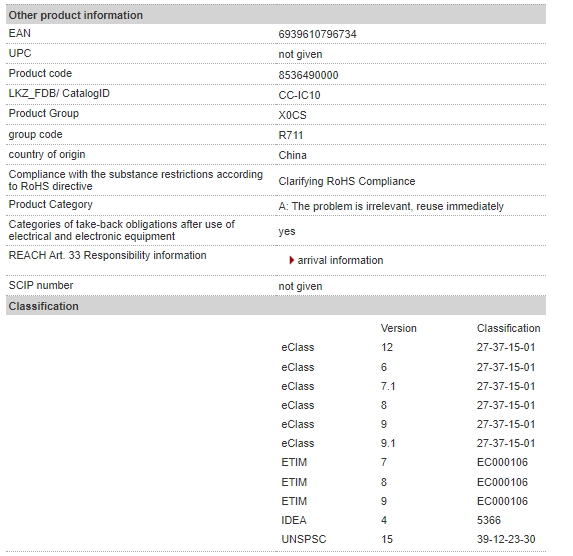Select the SCIP number not given value
The image size is (573, 556).
point(300,287)
